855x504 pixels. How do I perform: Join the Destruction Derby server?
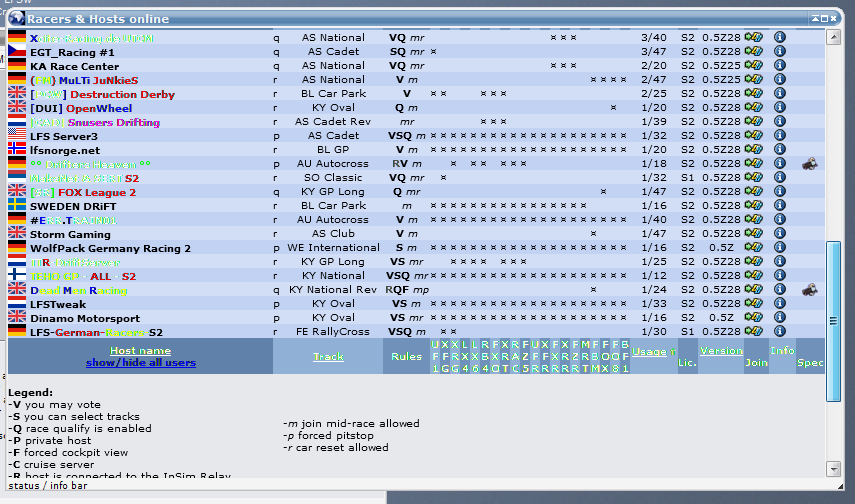click(x=754, y=93)
